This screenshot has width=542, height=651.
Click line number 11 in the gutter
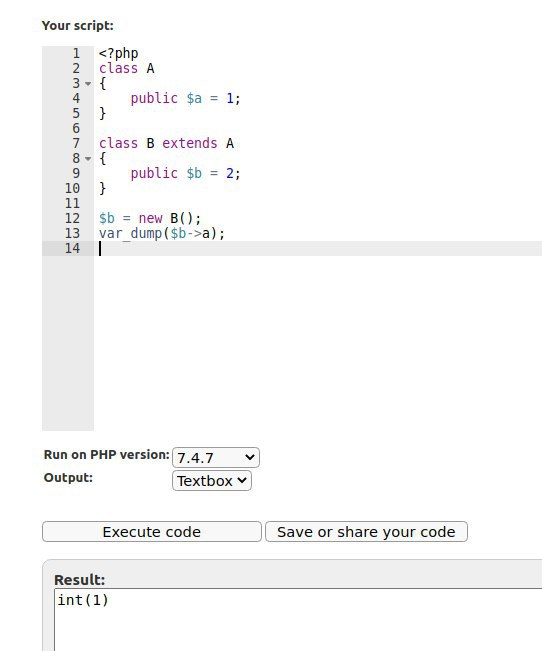[x=72, y=203]
